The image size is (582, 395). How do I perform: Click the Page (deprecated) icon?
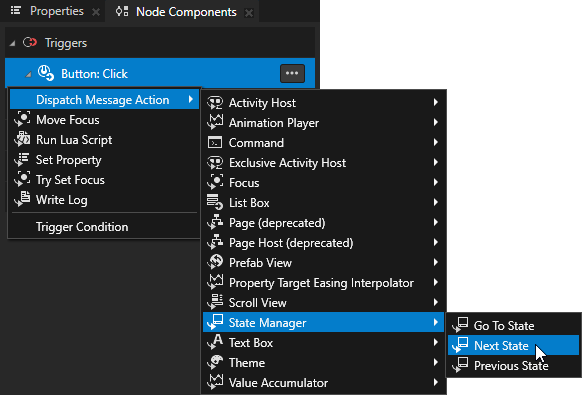(215, 223)
